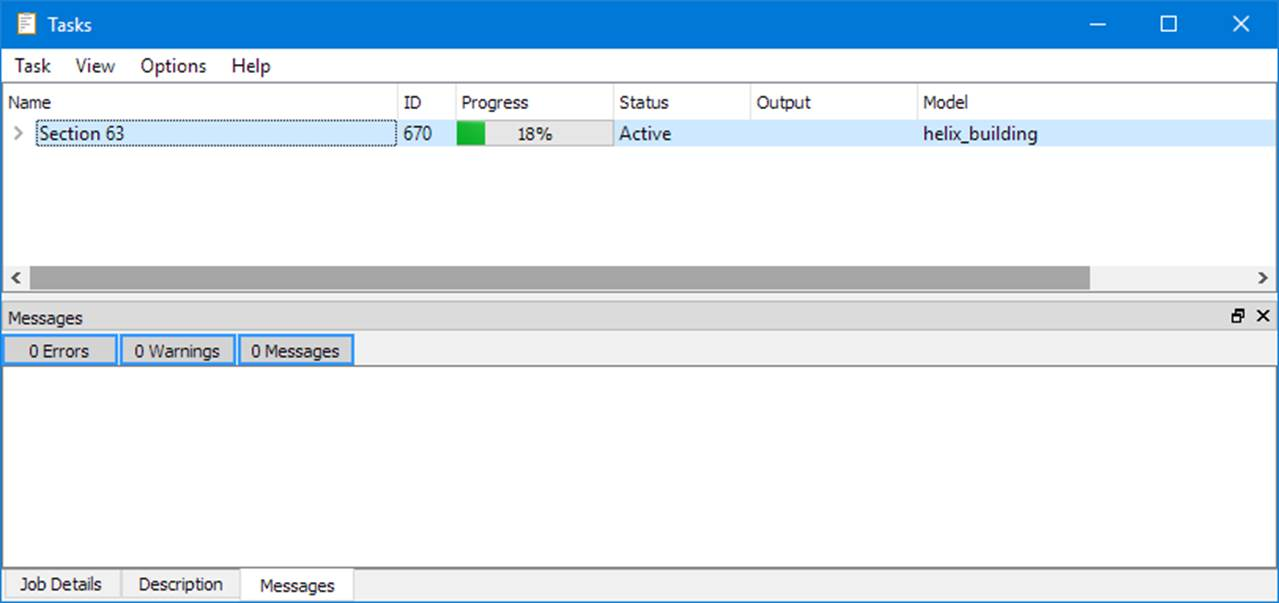Click the Tasks window title icon
The width and height of the screenshot is (1279, 603).
[26, 24]
